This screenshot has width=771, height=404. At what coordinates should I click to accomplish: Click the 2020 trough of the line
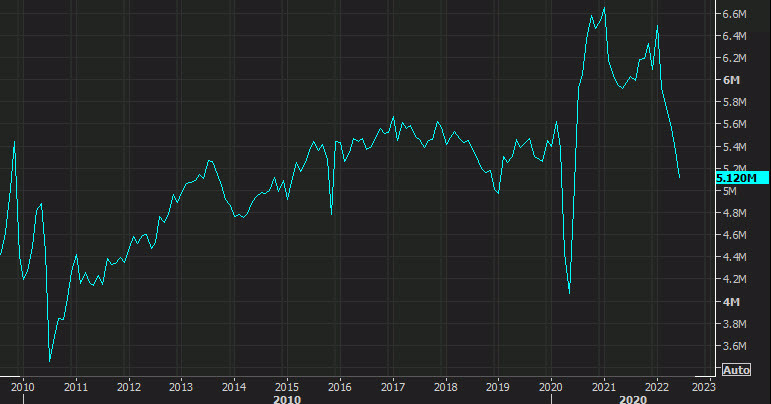(x=569, y=293)
